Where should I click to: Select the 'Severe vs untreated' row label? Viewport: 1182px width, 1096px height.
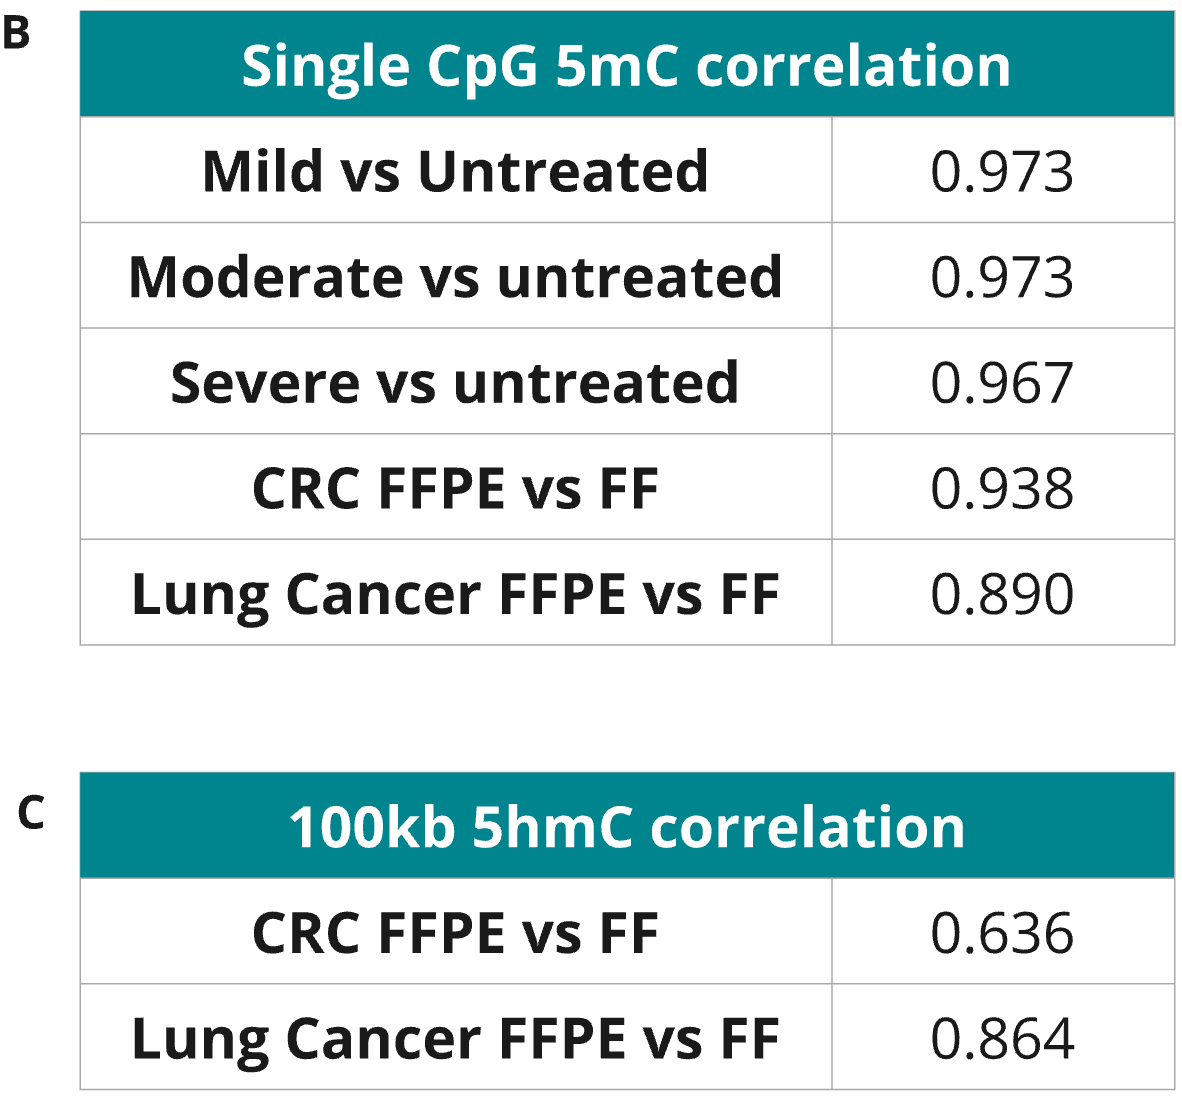(x=455, y=383)
